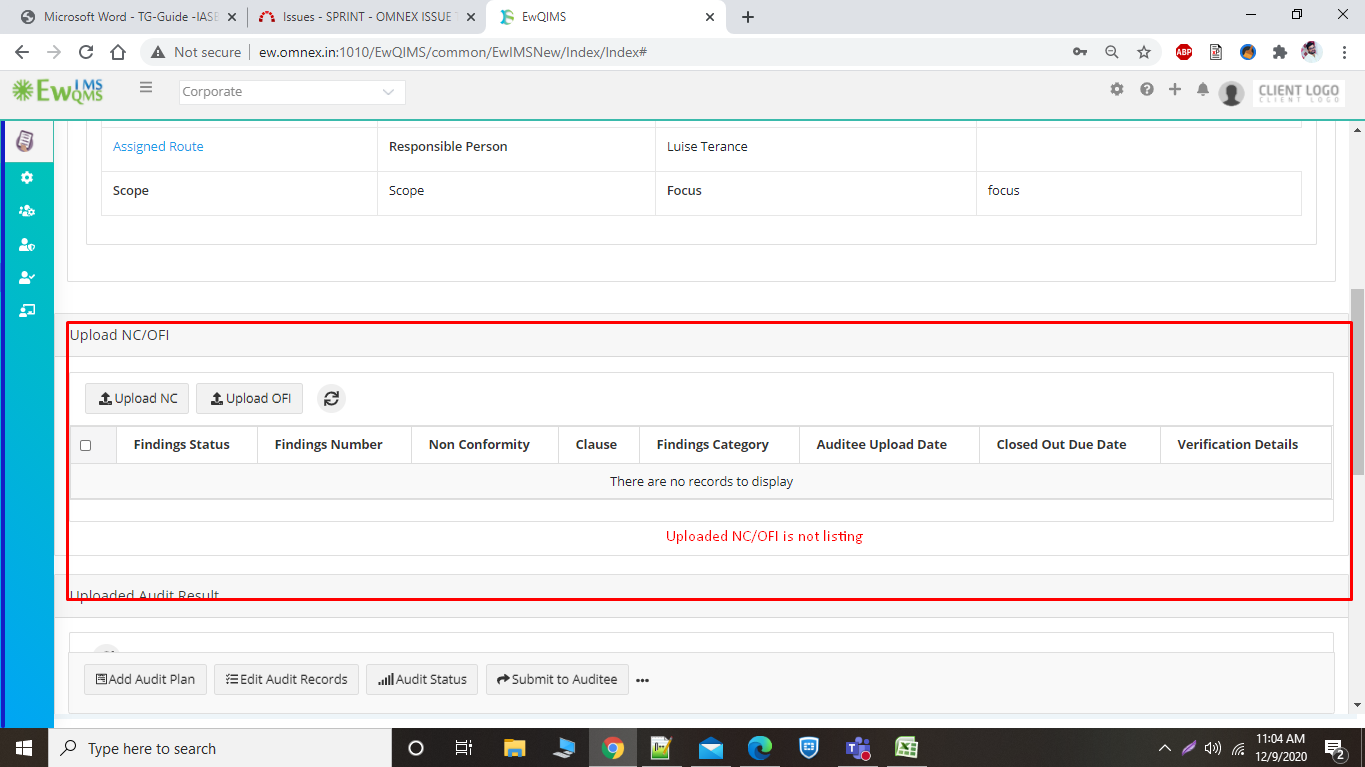This screenshot has width=1365, height=767.
Task: Open the browser extensions puzzle icon
Action: click(x=1279, y=52)
